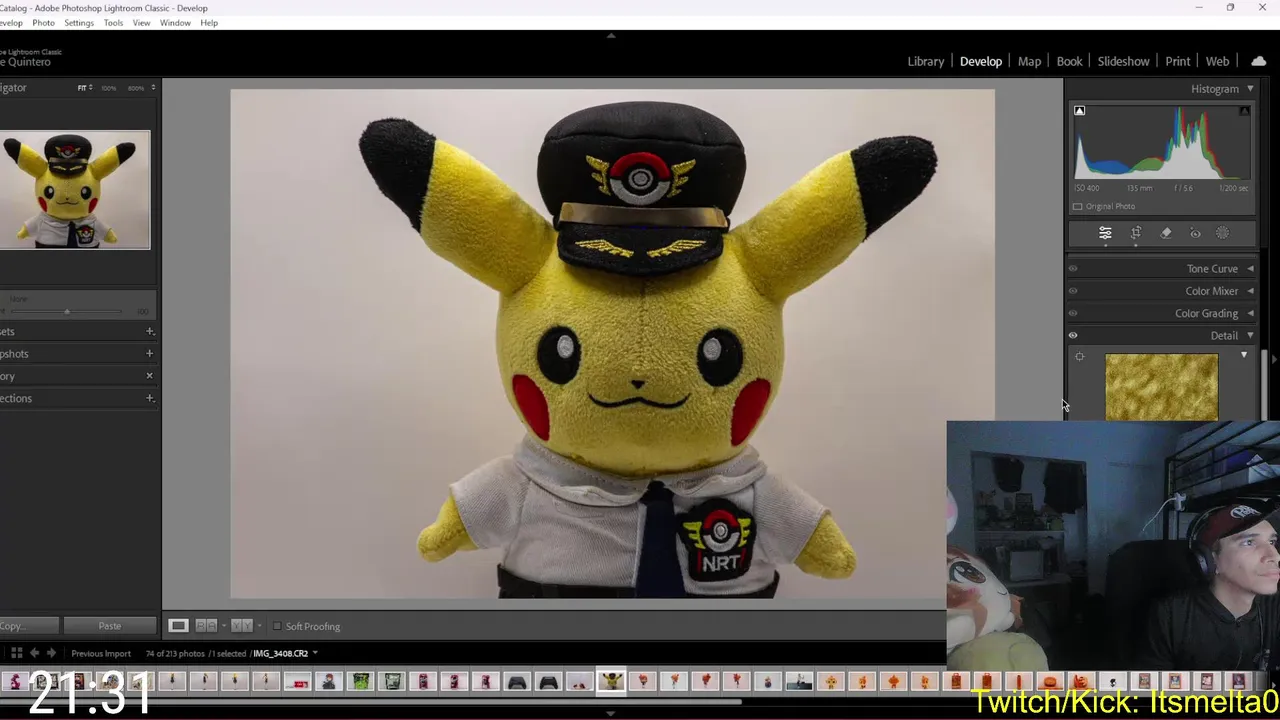
Task: Open the Help menu
Action: click(209, 22)
